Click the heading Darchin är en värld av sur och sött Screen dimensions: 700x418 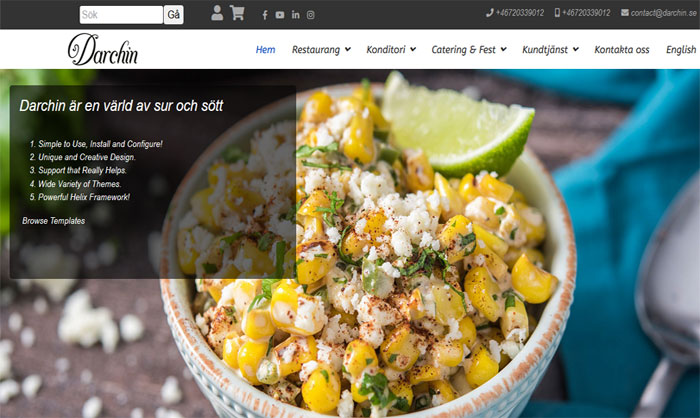(121, 105)
